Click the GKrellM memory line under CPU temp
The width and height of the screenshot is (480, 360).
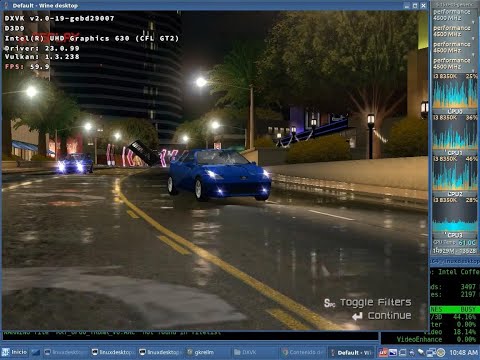455,251
